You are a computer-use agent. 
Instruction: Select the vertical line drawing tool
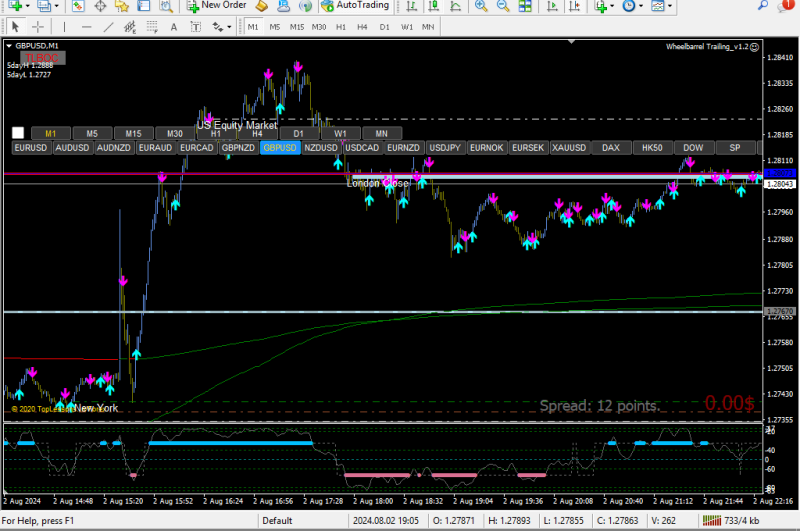[x=64, y=27]
